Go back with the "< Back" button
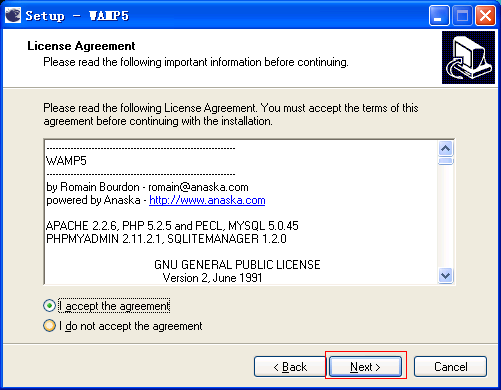 click(x=290, y=367)
